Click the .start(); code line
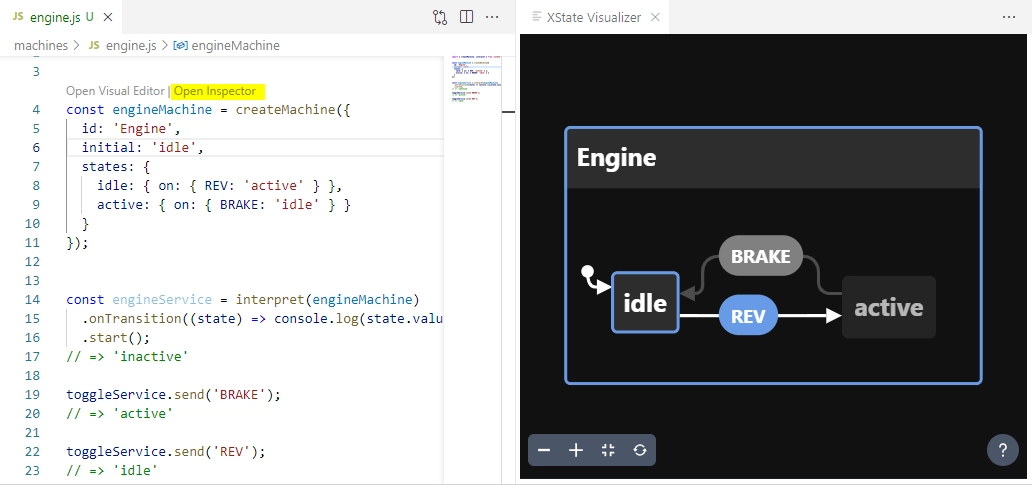 [x=116, y=338]
